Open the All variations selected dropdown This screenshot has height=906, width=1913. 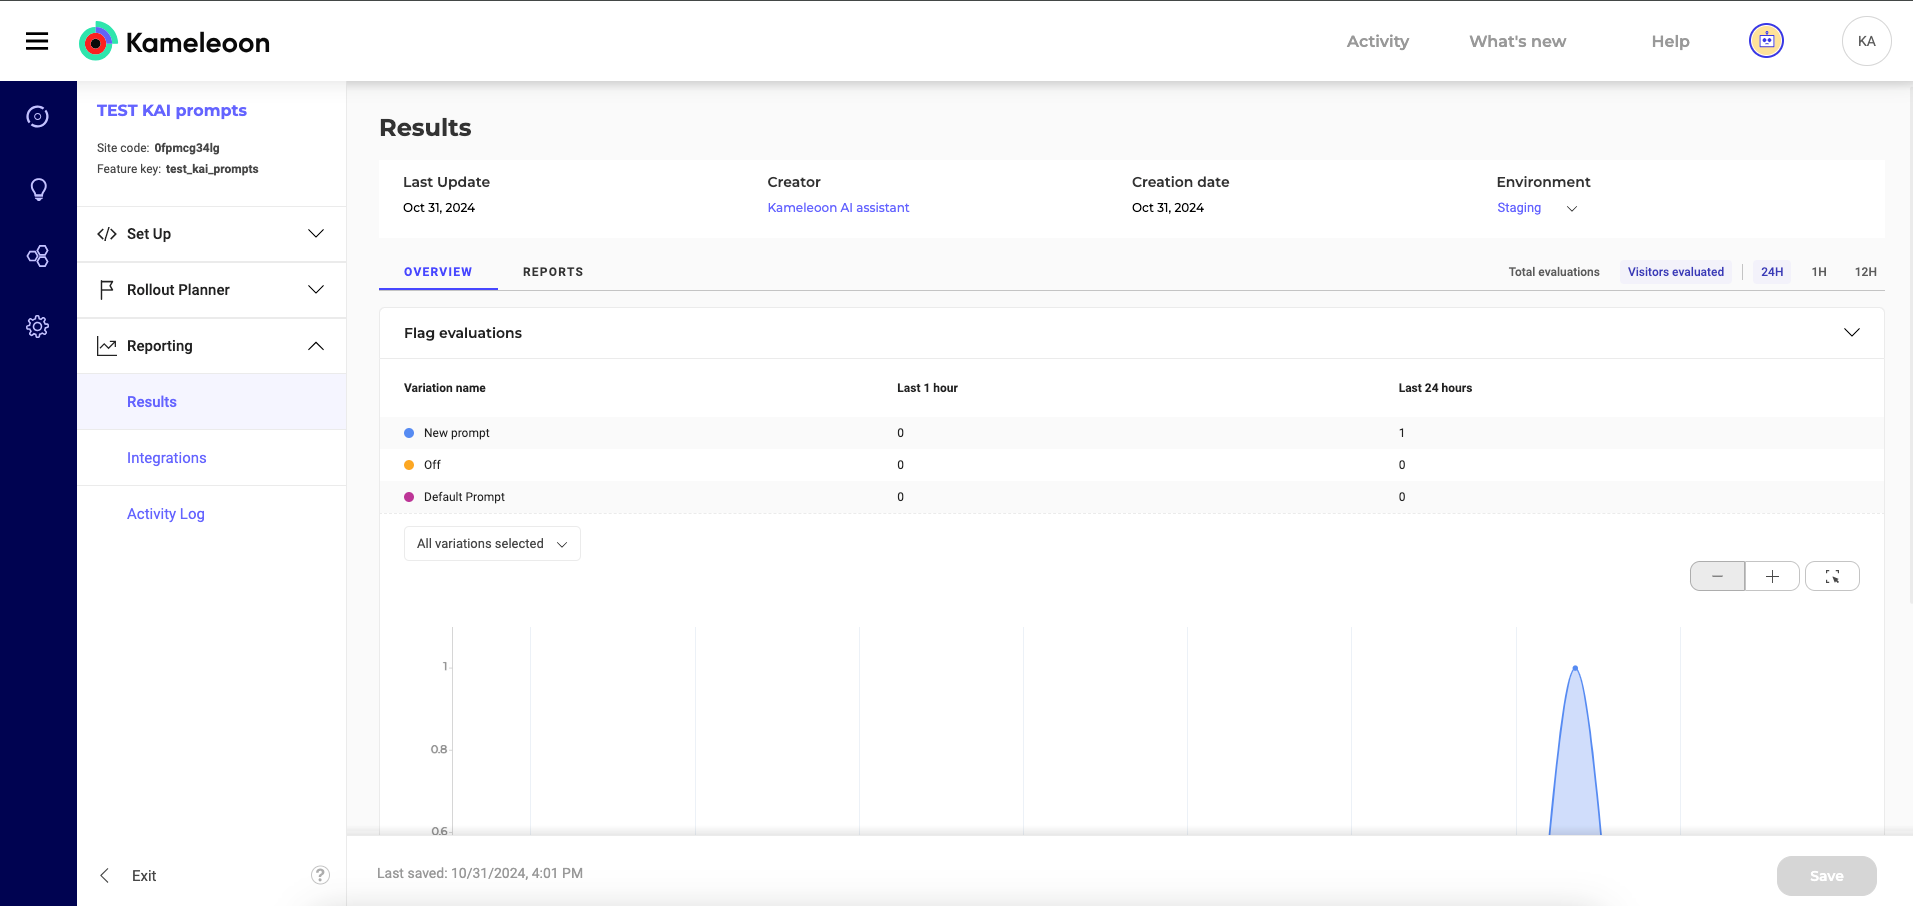492,544
